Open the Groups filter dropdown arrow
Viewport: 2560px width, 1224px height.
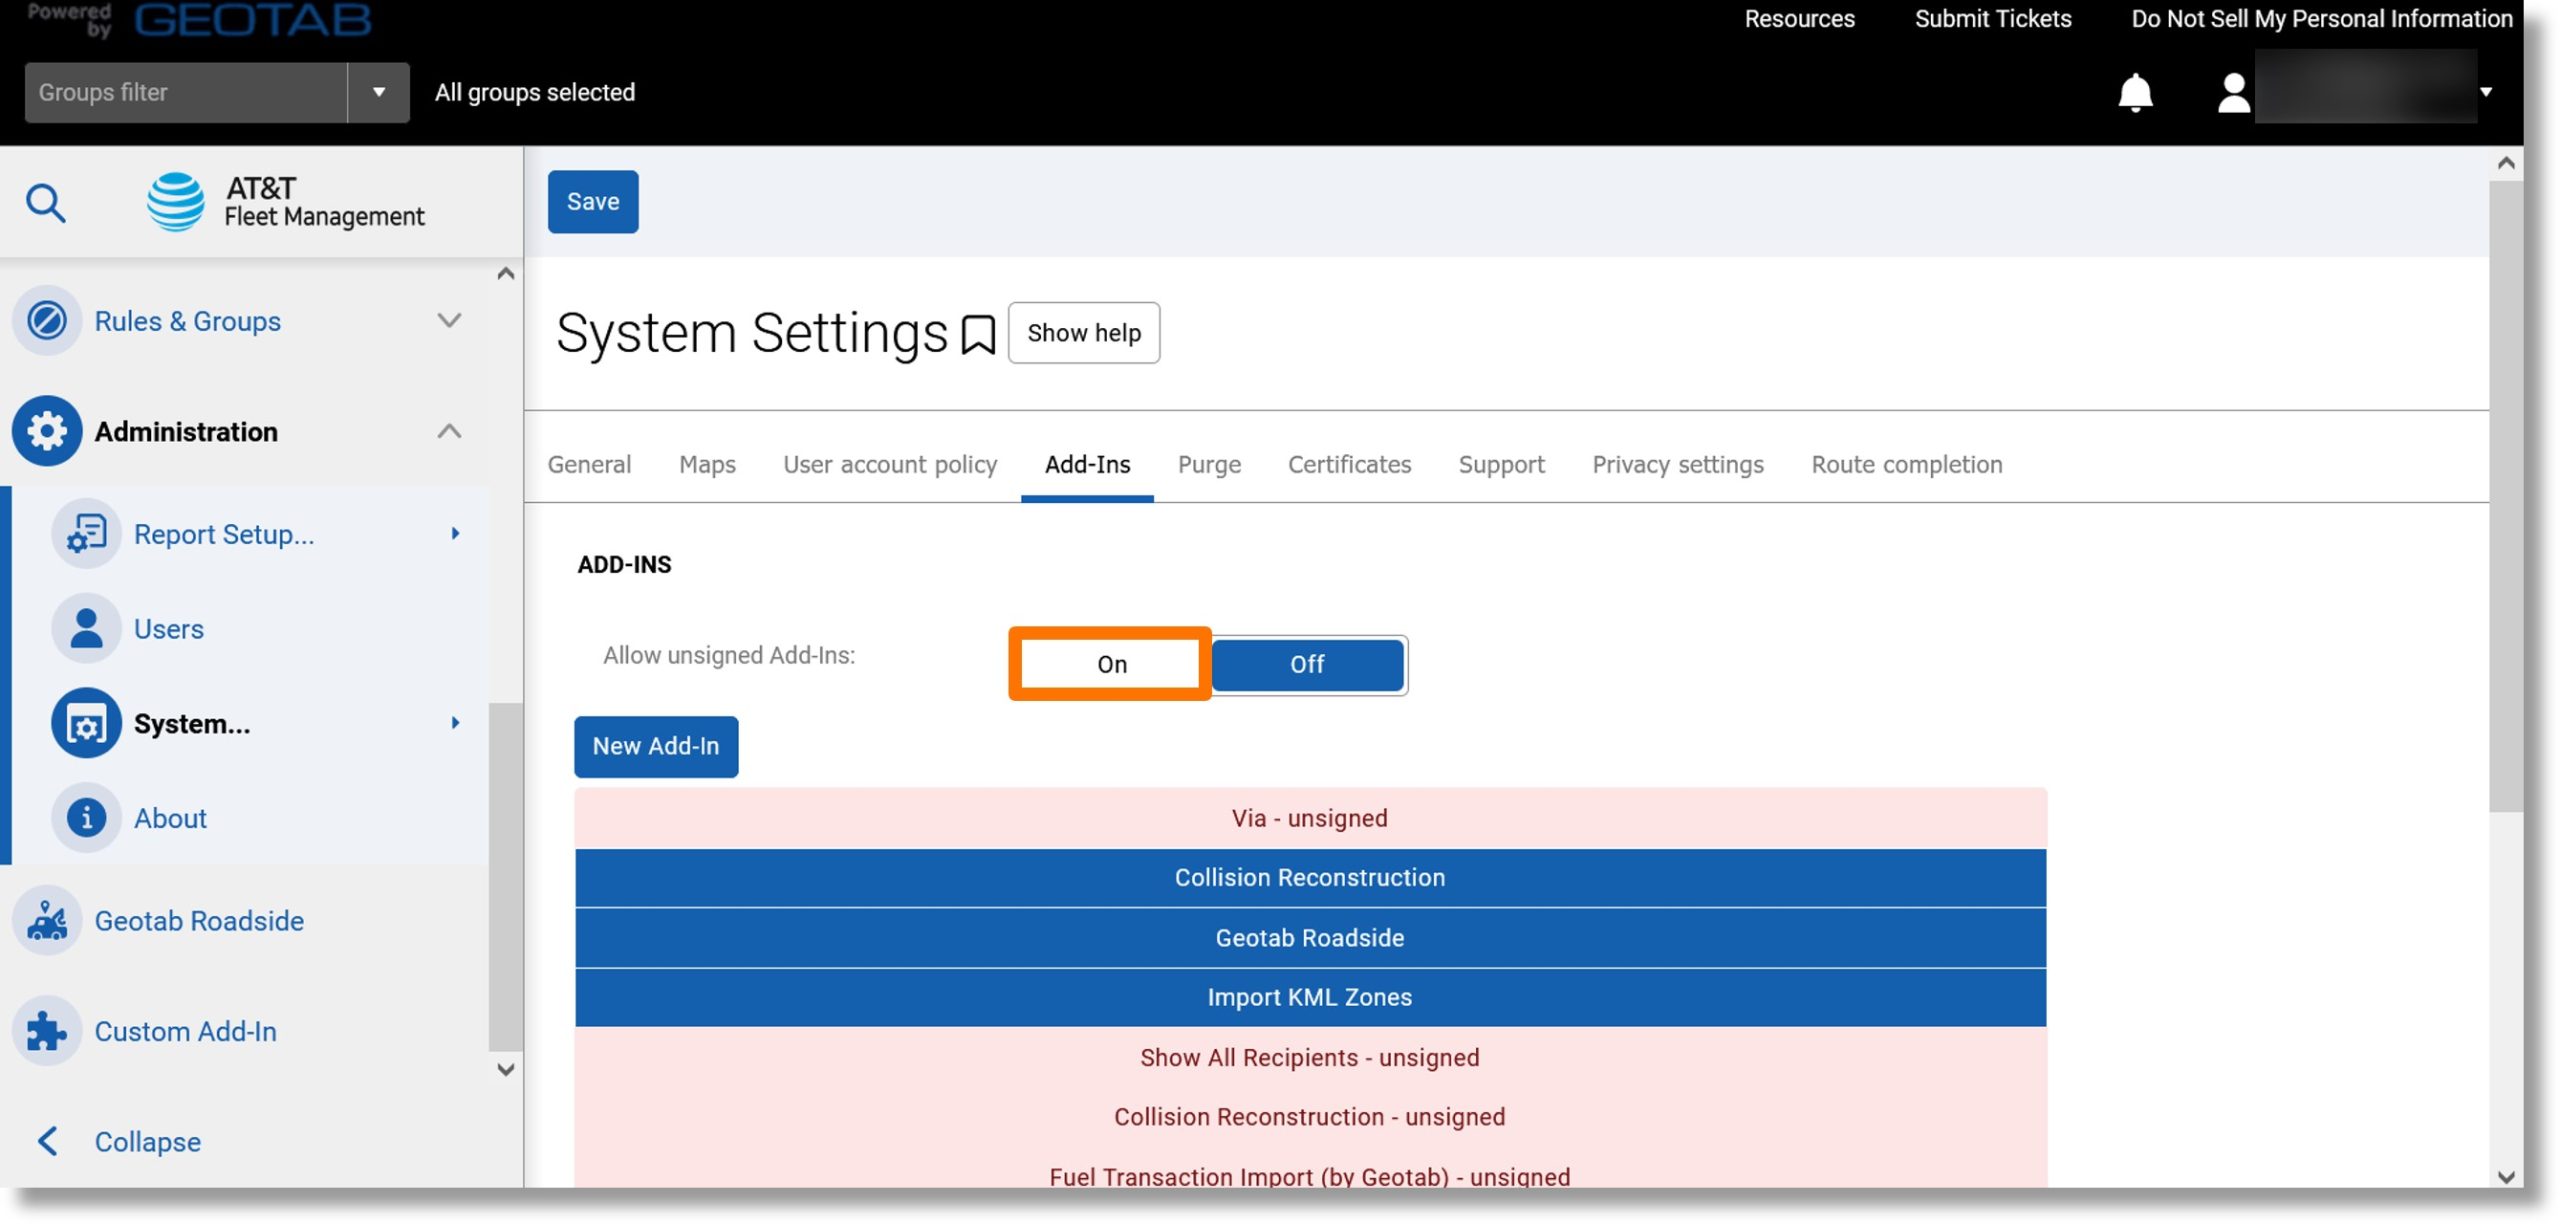coord(379,92)
